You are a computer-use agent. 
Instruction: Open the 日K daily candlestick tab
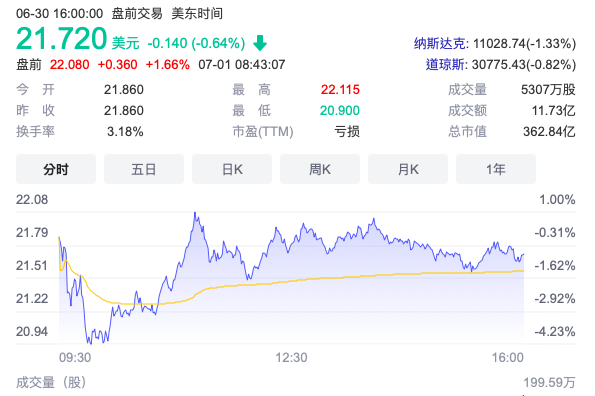pos(232,169)
